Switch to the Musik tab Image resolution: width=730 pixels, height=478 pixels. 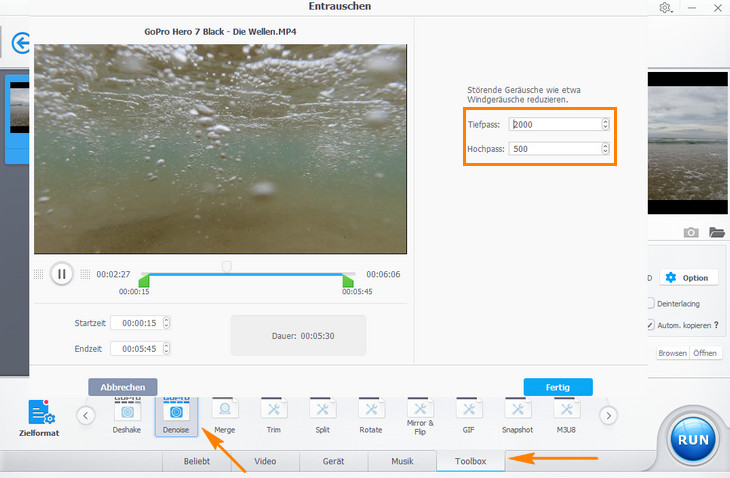point(402,461)
